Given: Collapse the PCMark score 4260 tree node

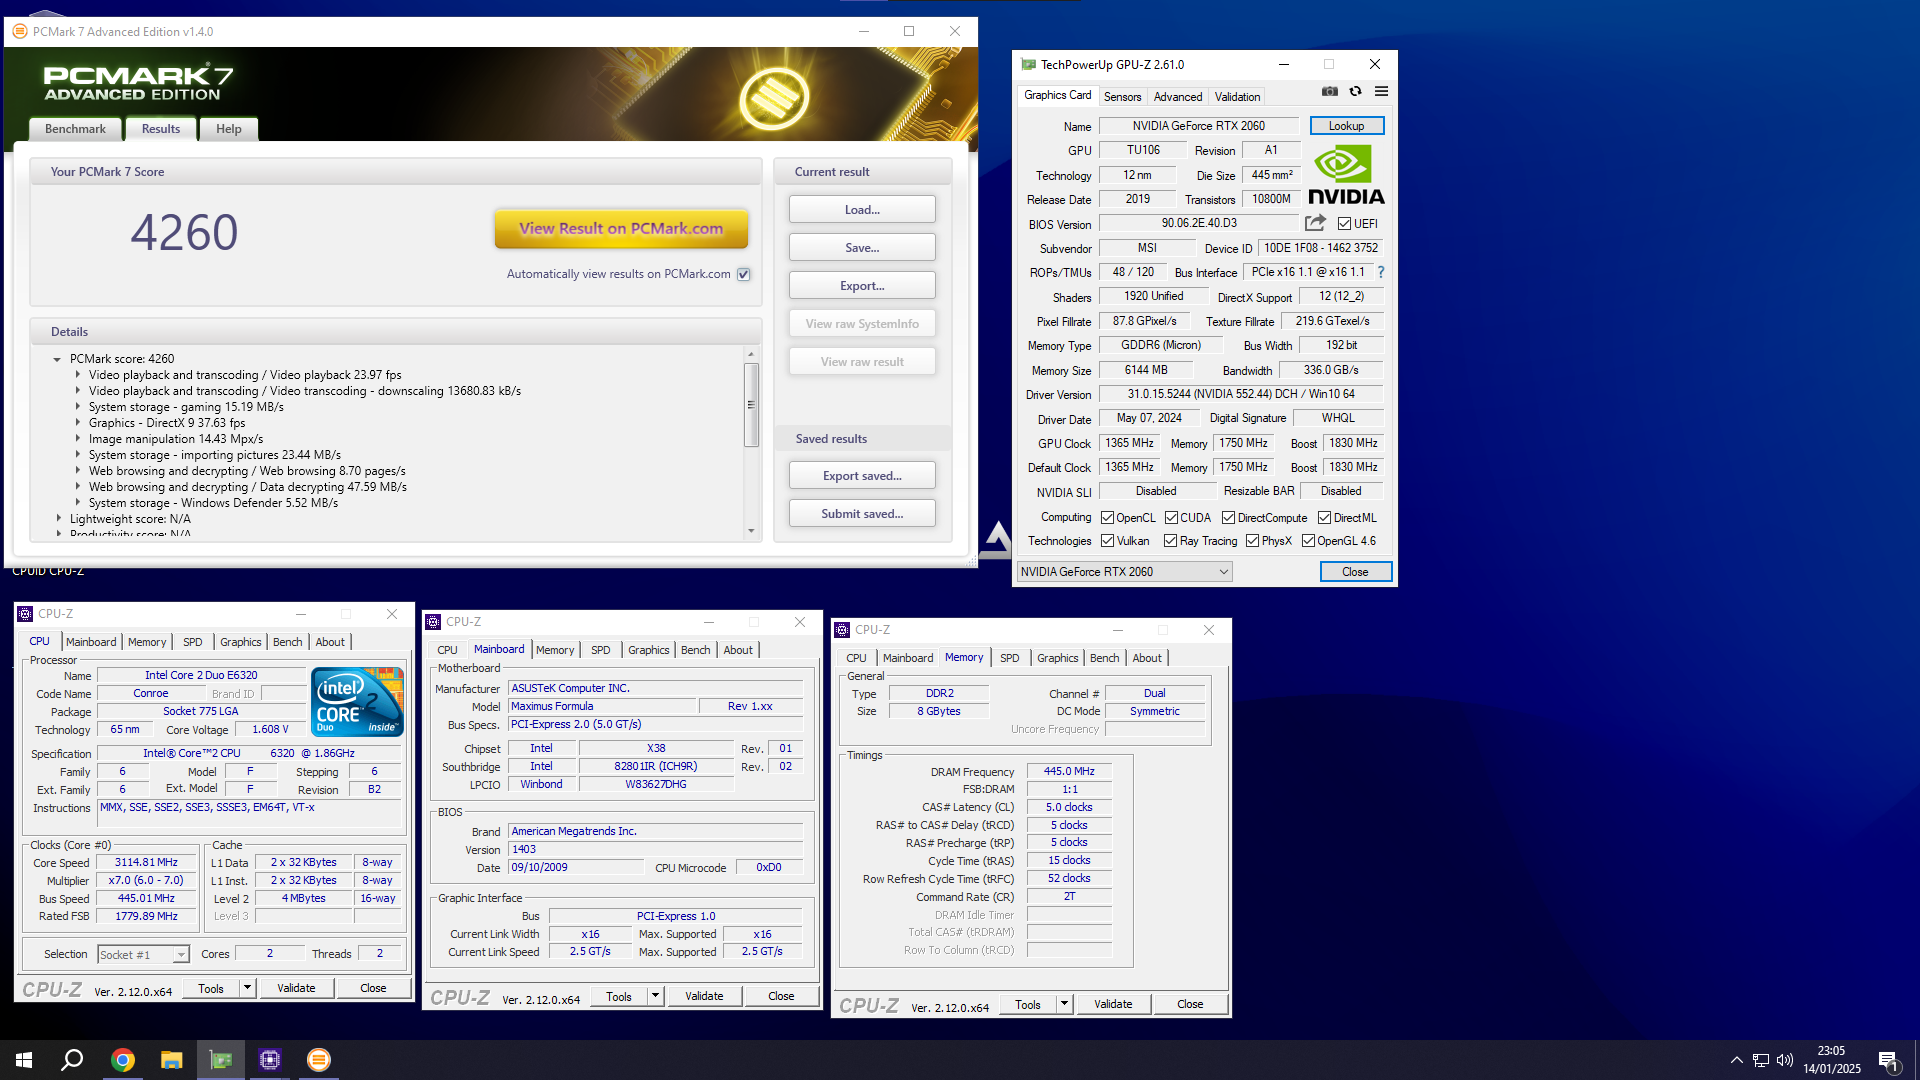Looking at the screenshot, I should (57, 359).
